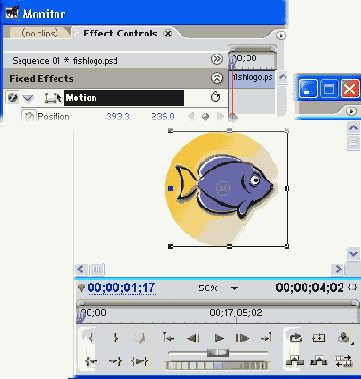Reset the Motion effect

(216, 97)
